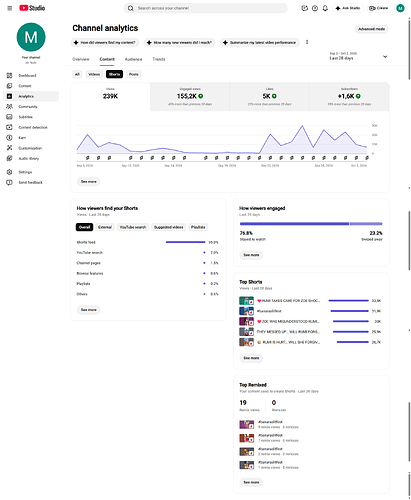Click See more in Top Shorts card

coord(251,358)
